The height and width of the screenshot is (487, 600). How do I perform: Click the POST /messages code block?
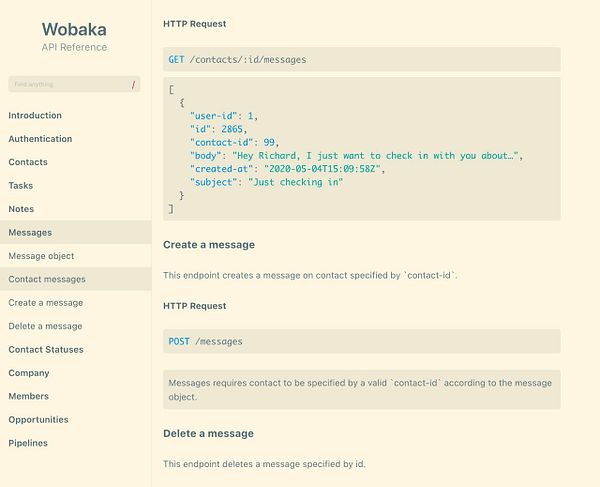click(x=361, y=341)
